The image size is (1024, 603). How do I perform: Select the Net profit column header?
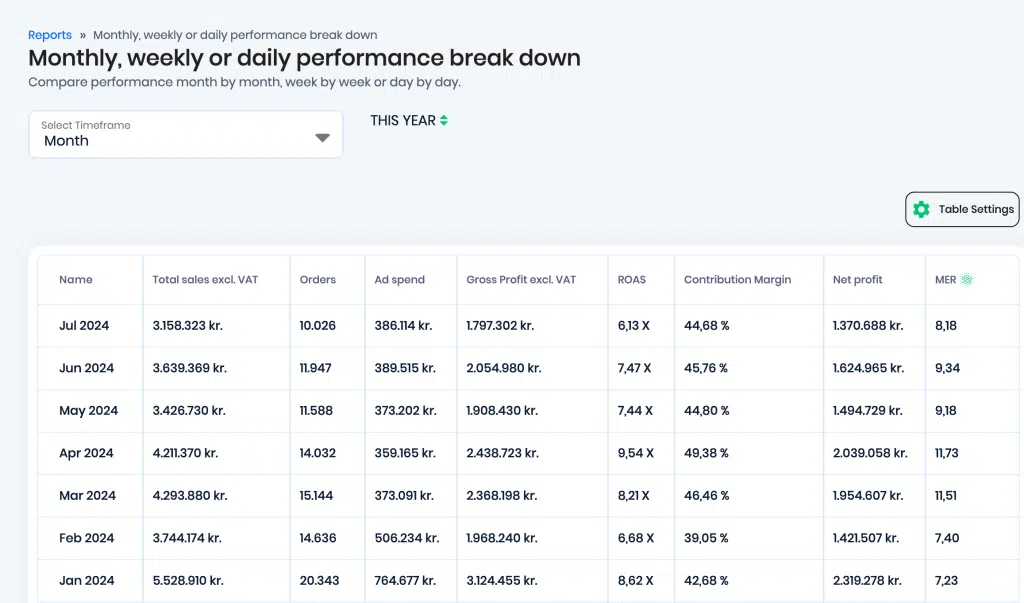[x=857, y=280]
